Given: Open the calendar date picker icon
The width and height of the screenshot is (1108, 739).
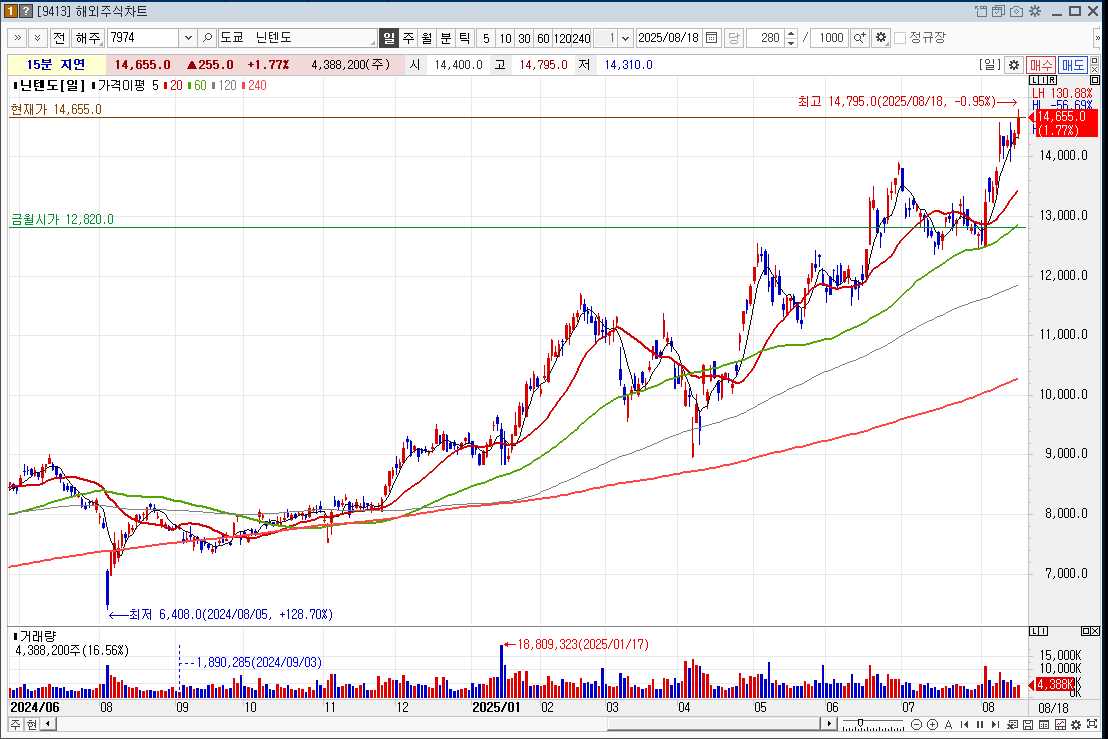Looking at the screenshot, I should 711,38.
